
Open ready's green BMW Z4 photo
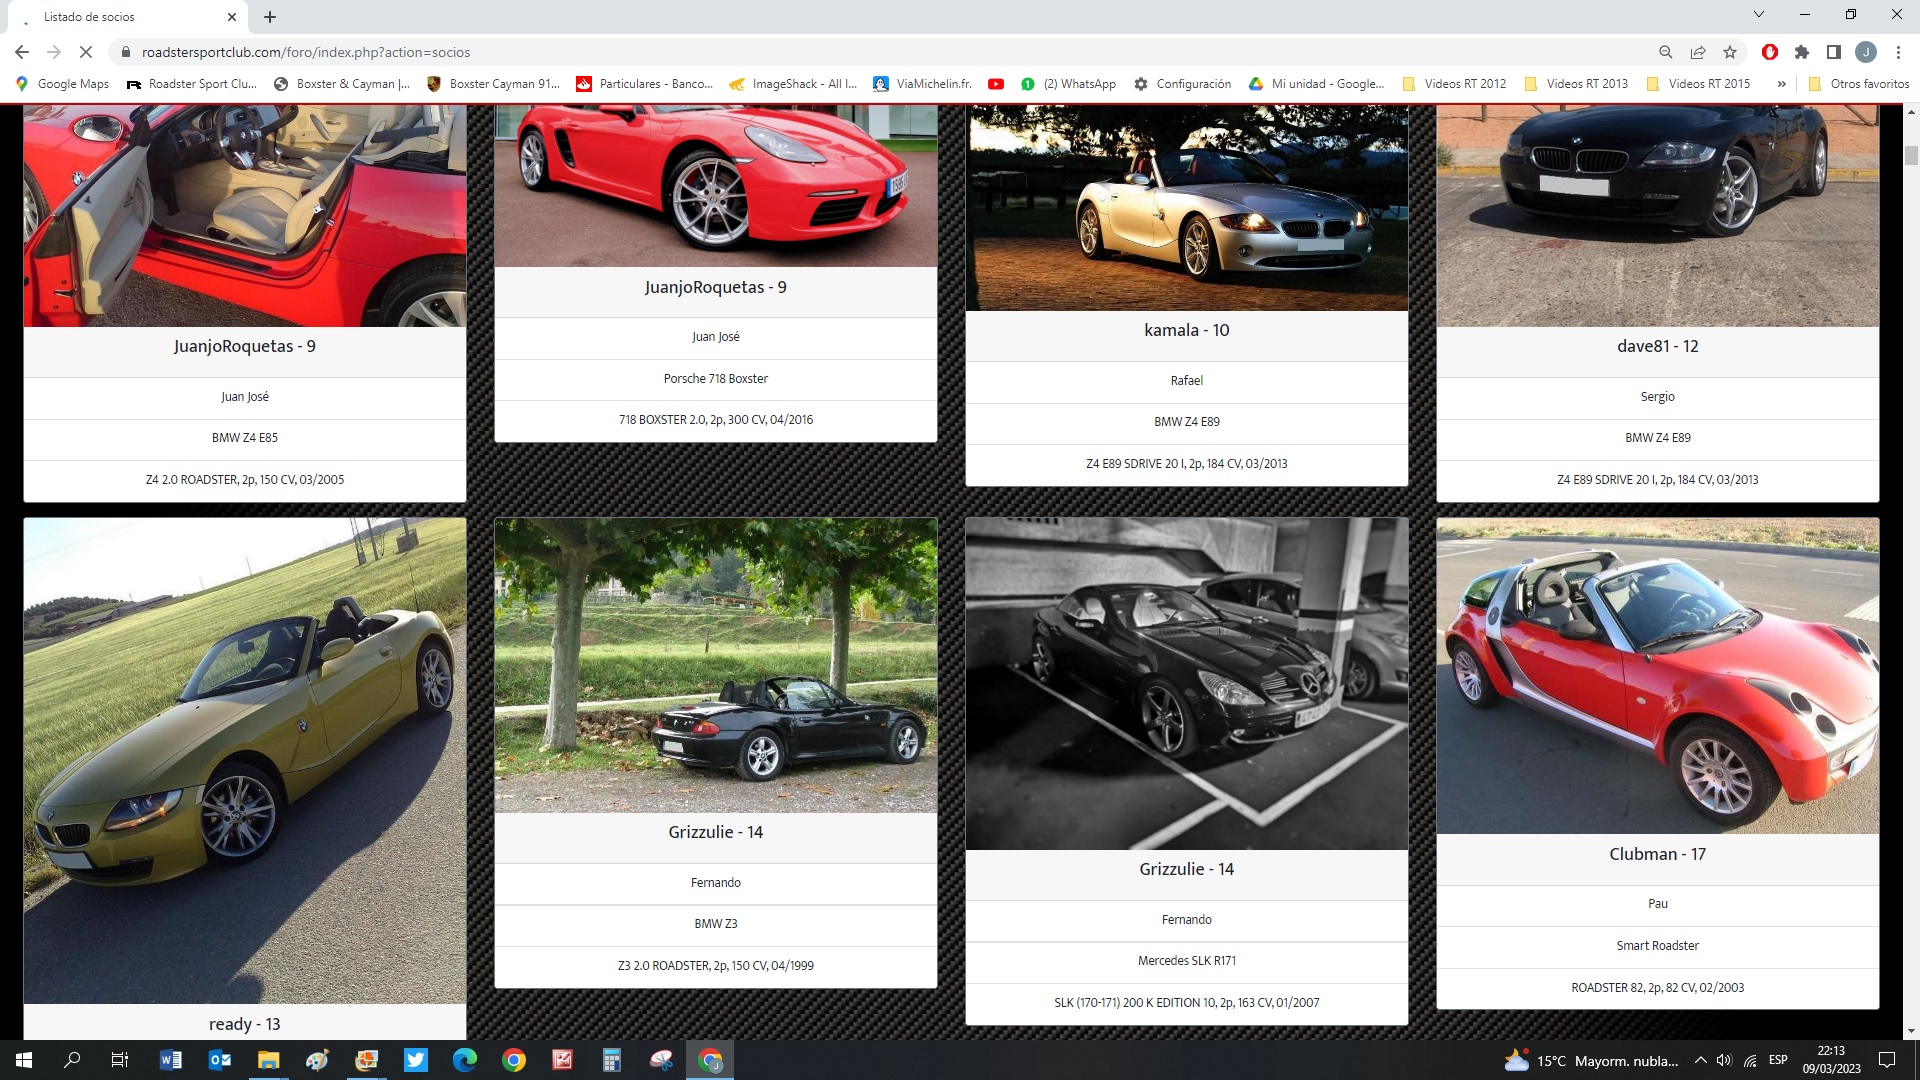(x=245, y=761)
